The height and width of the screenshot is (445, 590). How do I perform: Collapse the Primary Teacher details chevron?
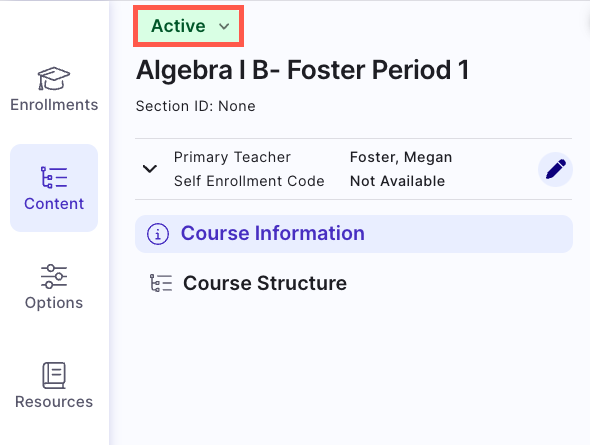click(x=149, y=169)
